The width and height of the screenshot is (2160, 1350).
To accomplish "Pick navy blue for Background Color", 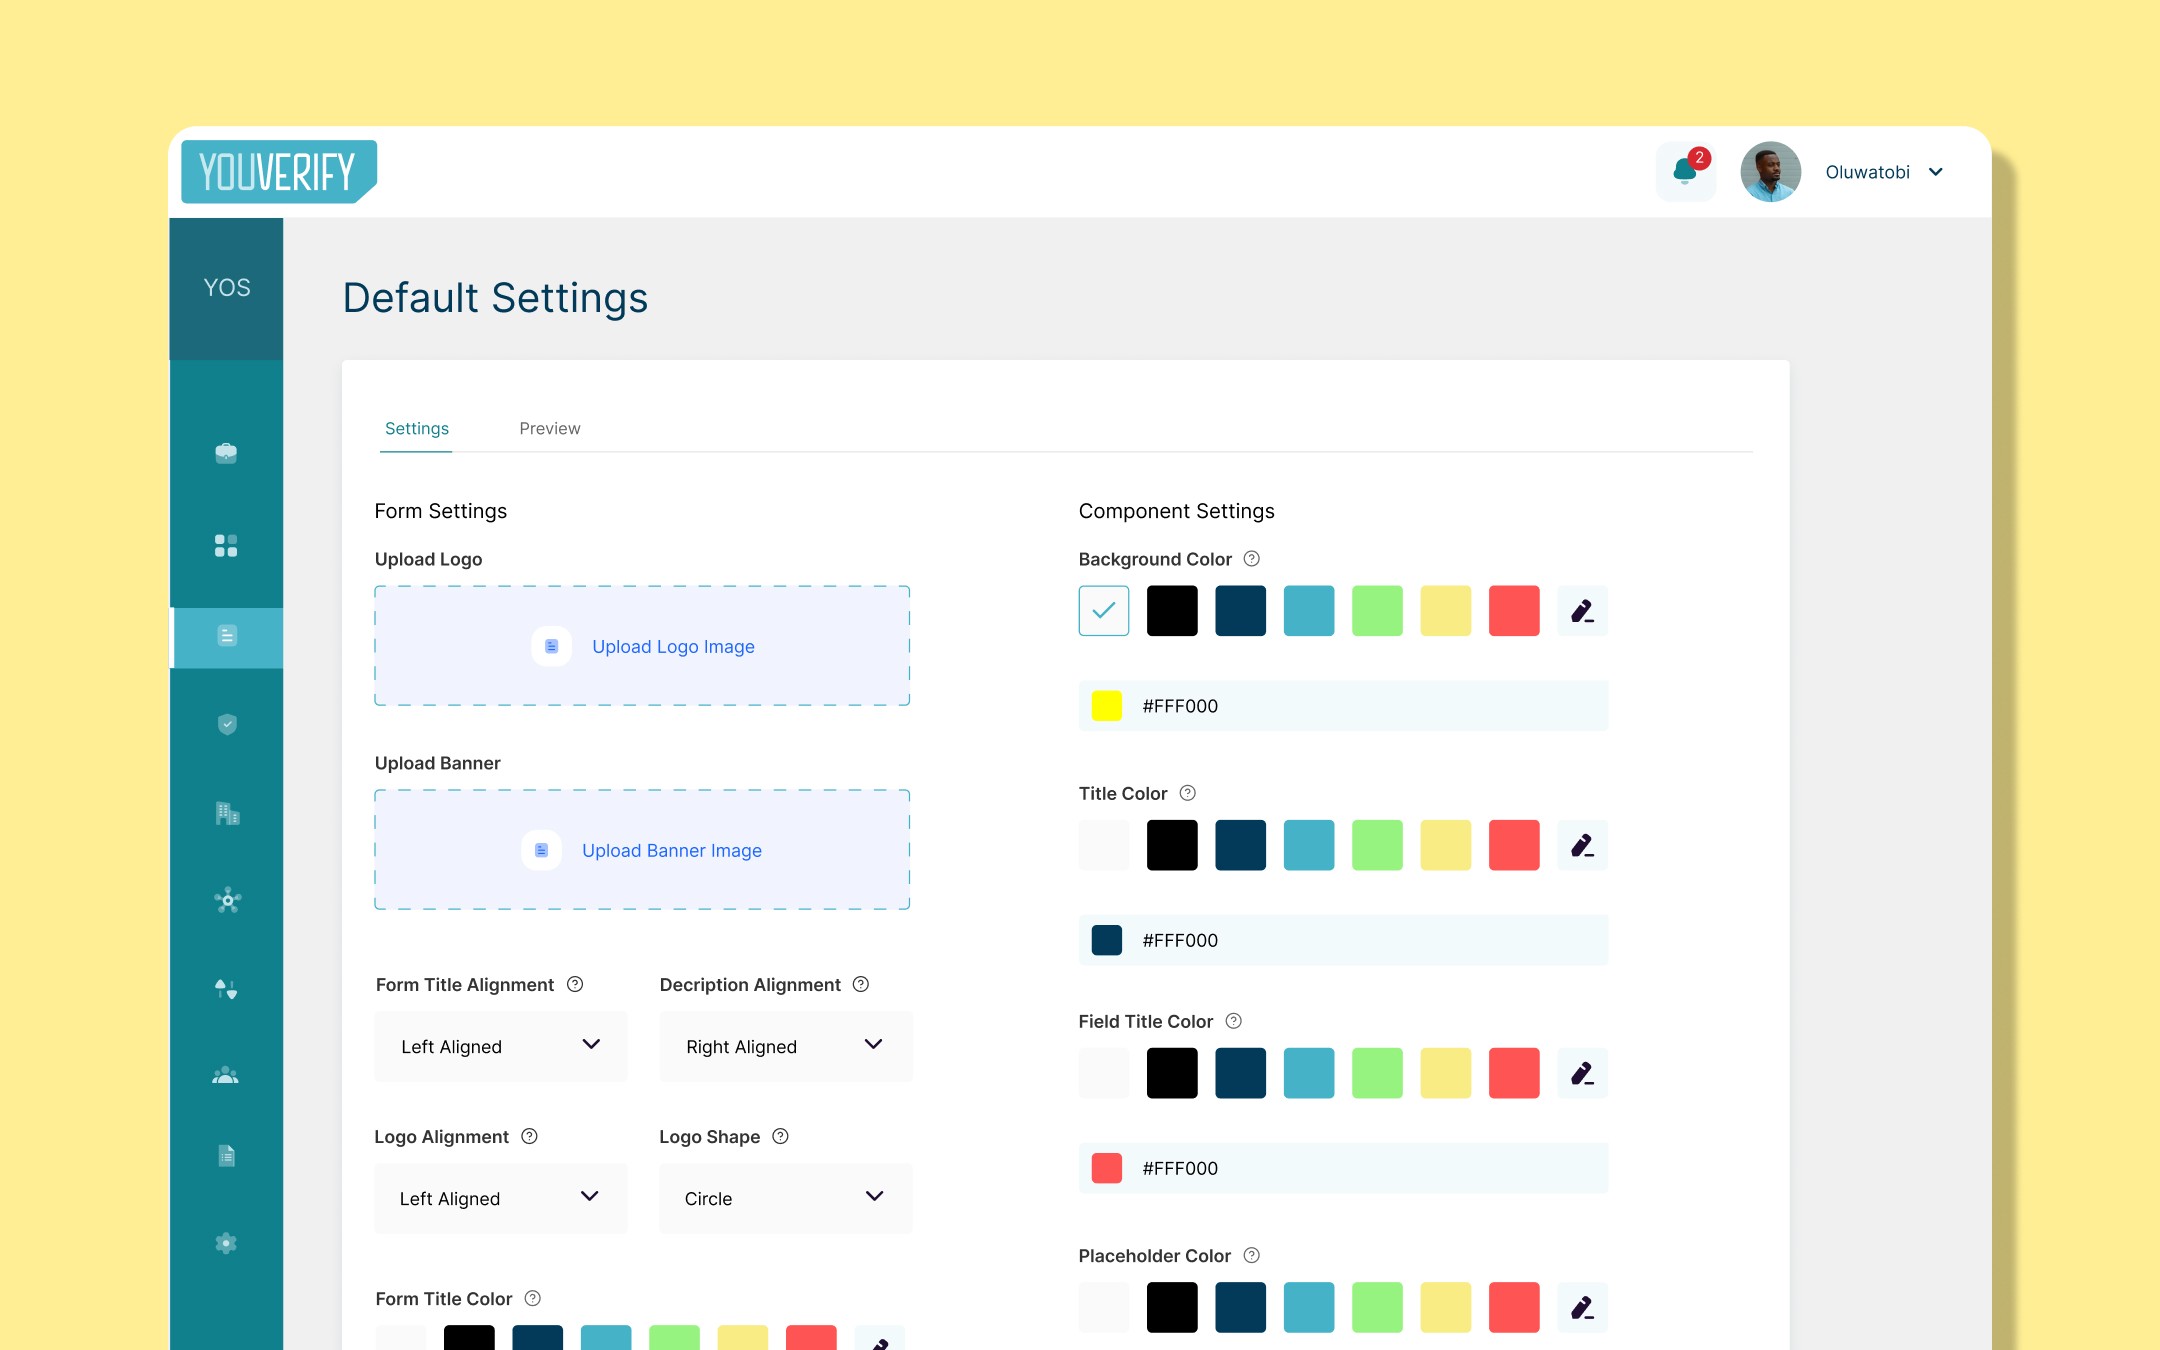I will [x=1240, y=611].
